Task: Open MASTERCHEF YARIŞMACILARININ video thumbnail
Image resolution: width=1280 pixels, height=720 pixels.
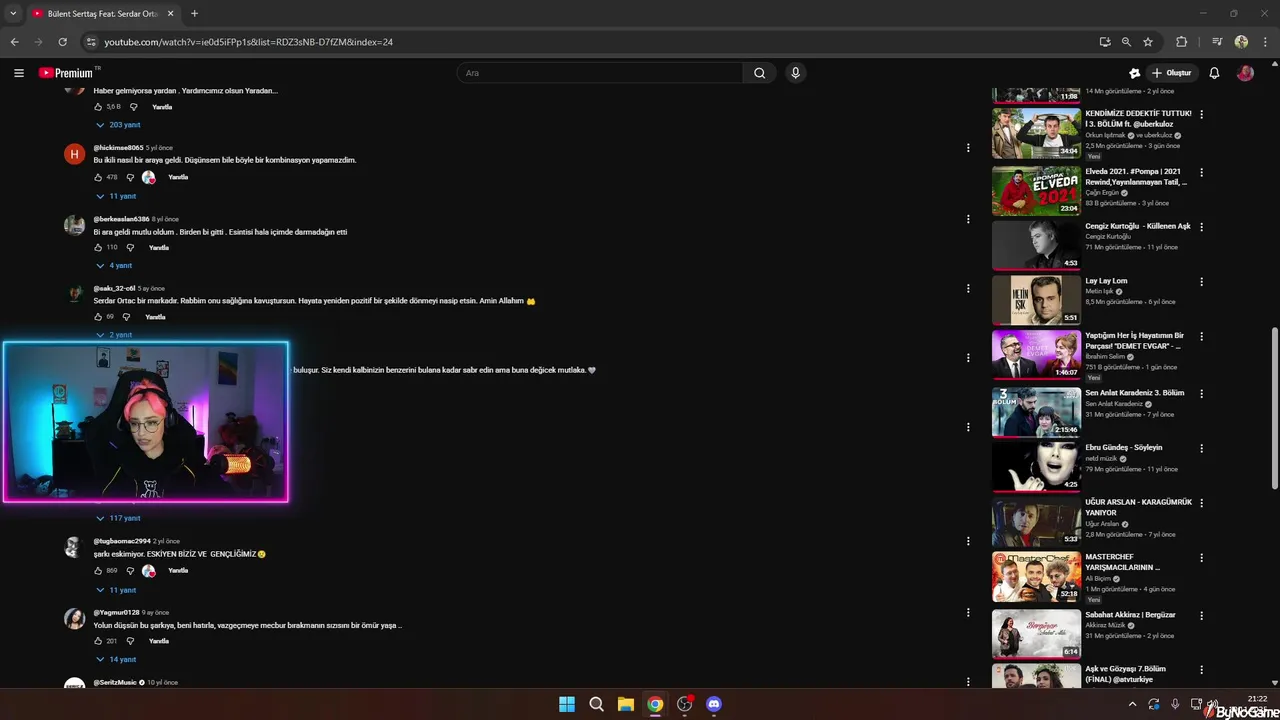Action: point(1036,577)
